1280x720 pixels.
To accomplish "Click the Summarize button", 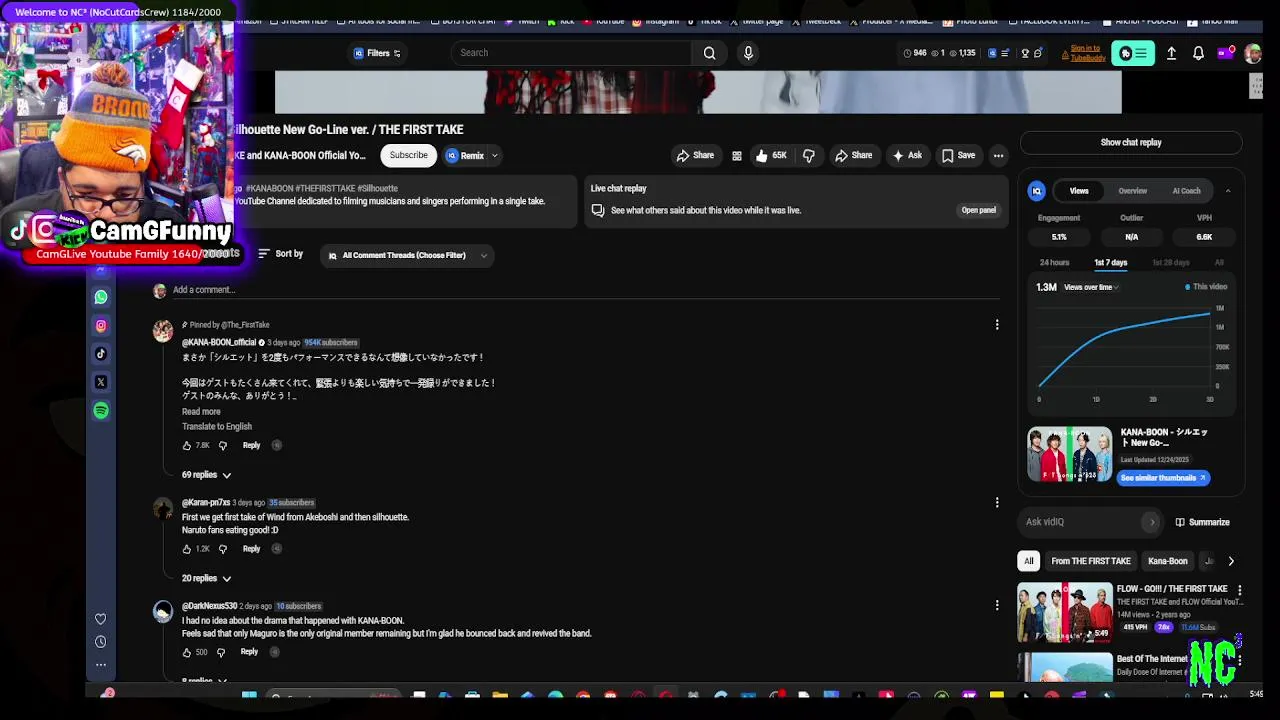I will (x=1202, y=522).
